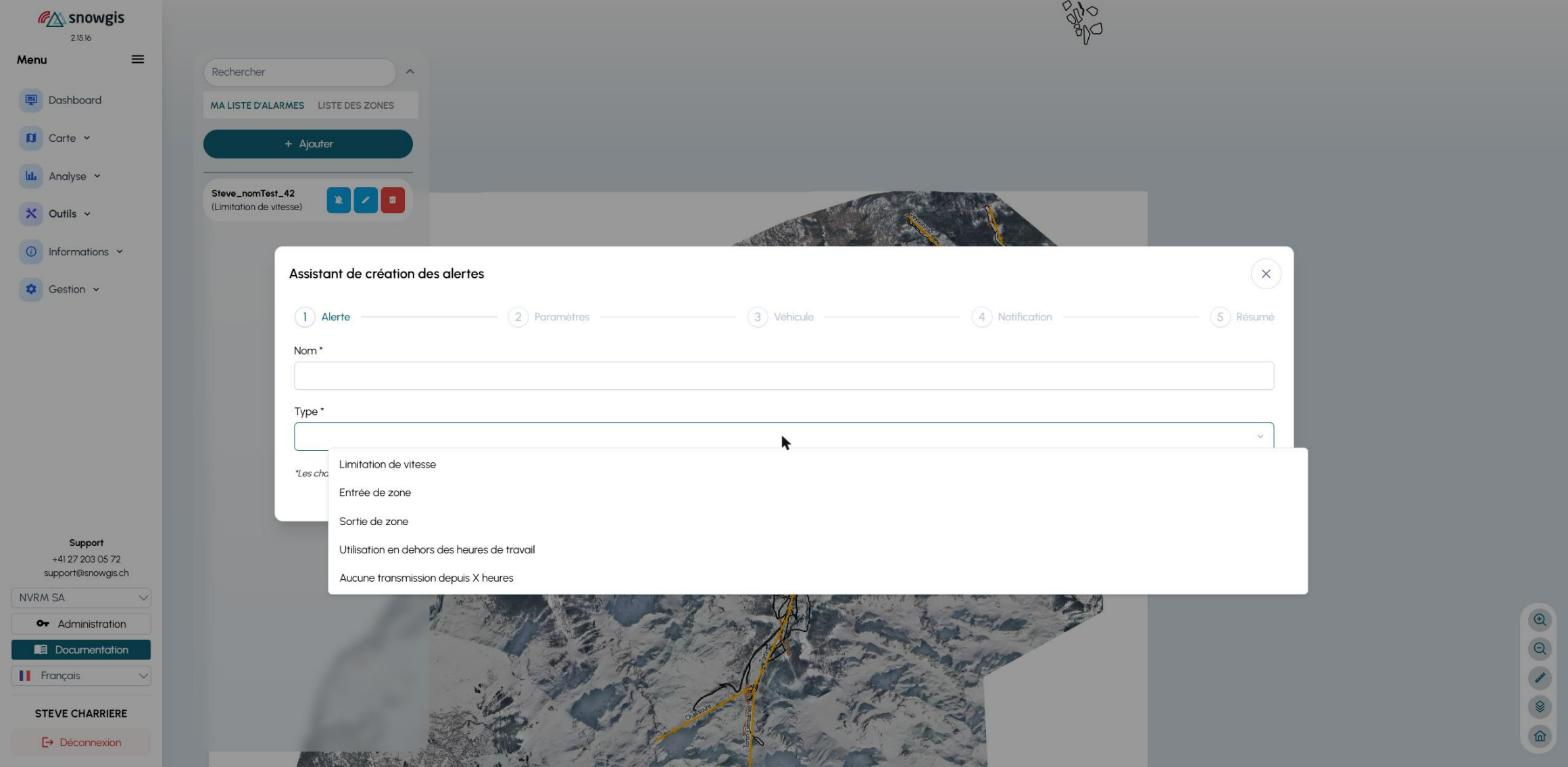Zoom in on the map
The width and height of the screenshot is (1568, 767).
pyautogui.click(x=1540, y=620)
